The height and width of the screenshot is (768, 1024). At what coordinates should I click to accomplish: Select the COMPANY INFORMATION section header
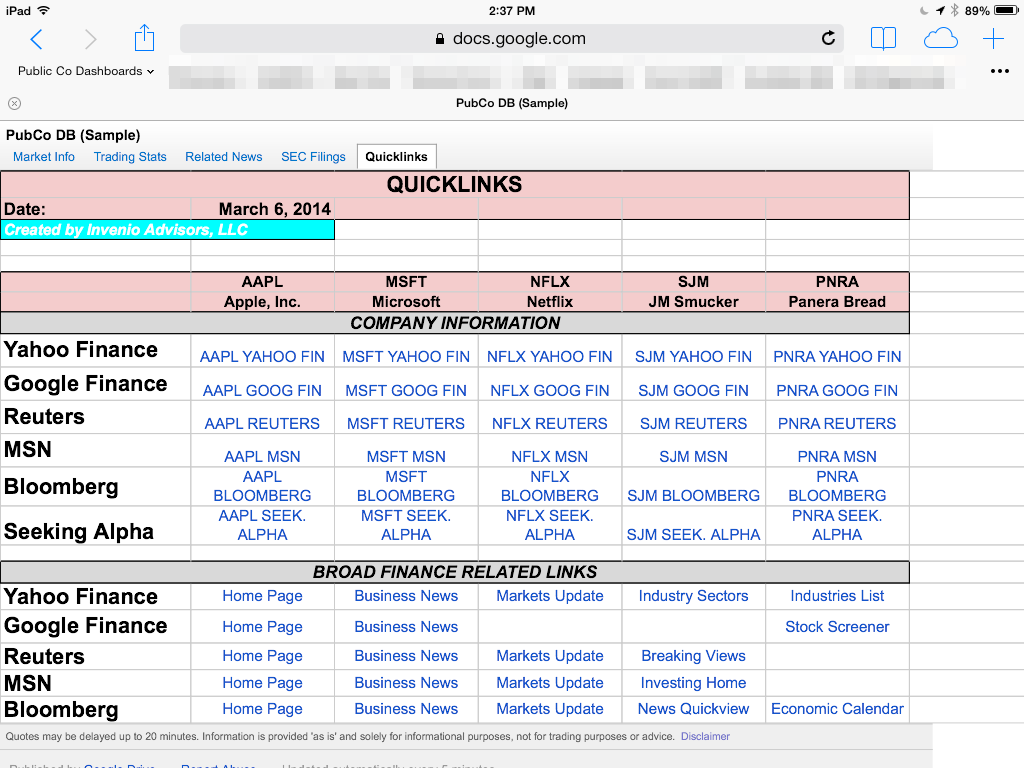(455, 323)
